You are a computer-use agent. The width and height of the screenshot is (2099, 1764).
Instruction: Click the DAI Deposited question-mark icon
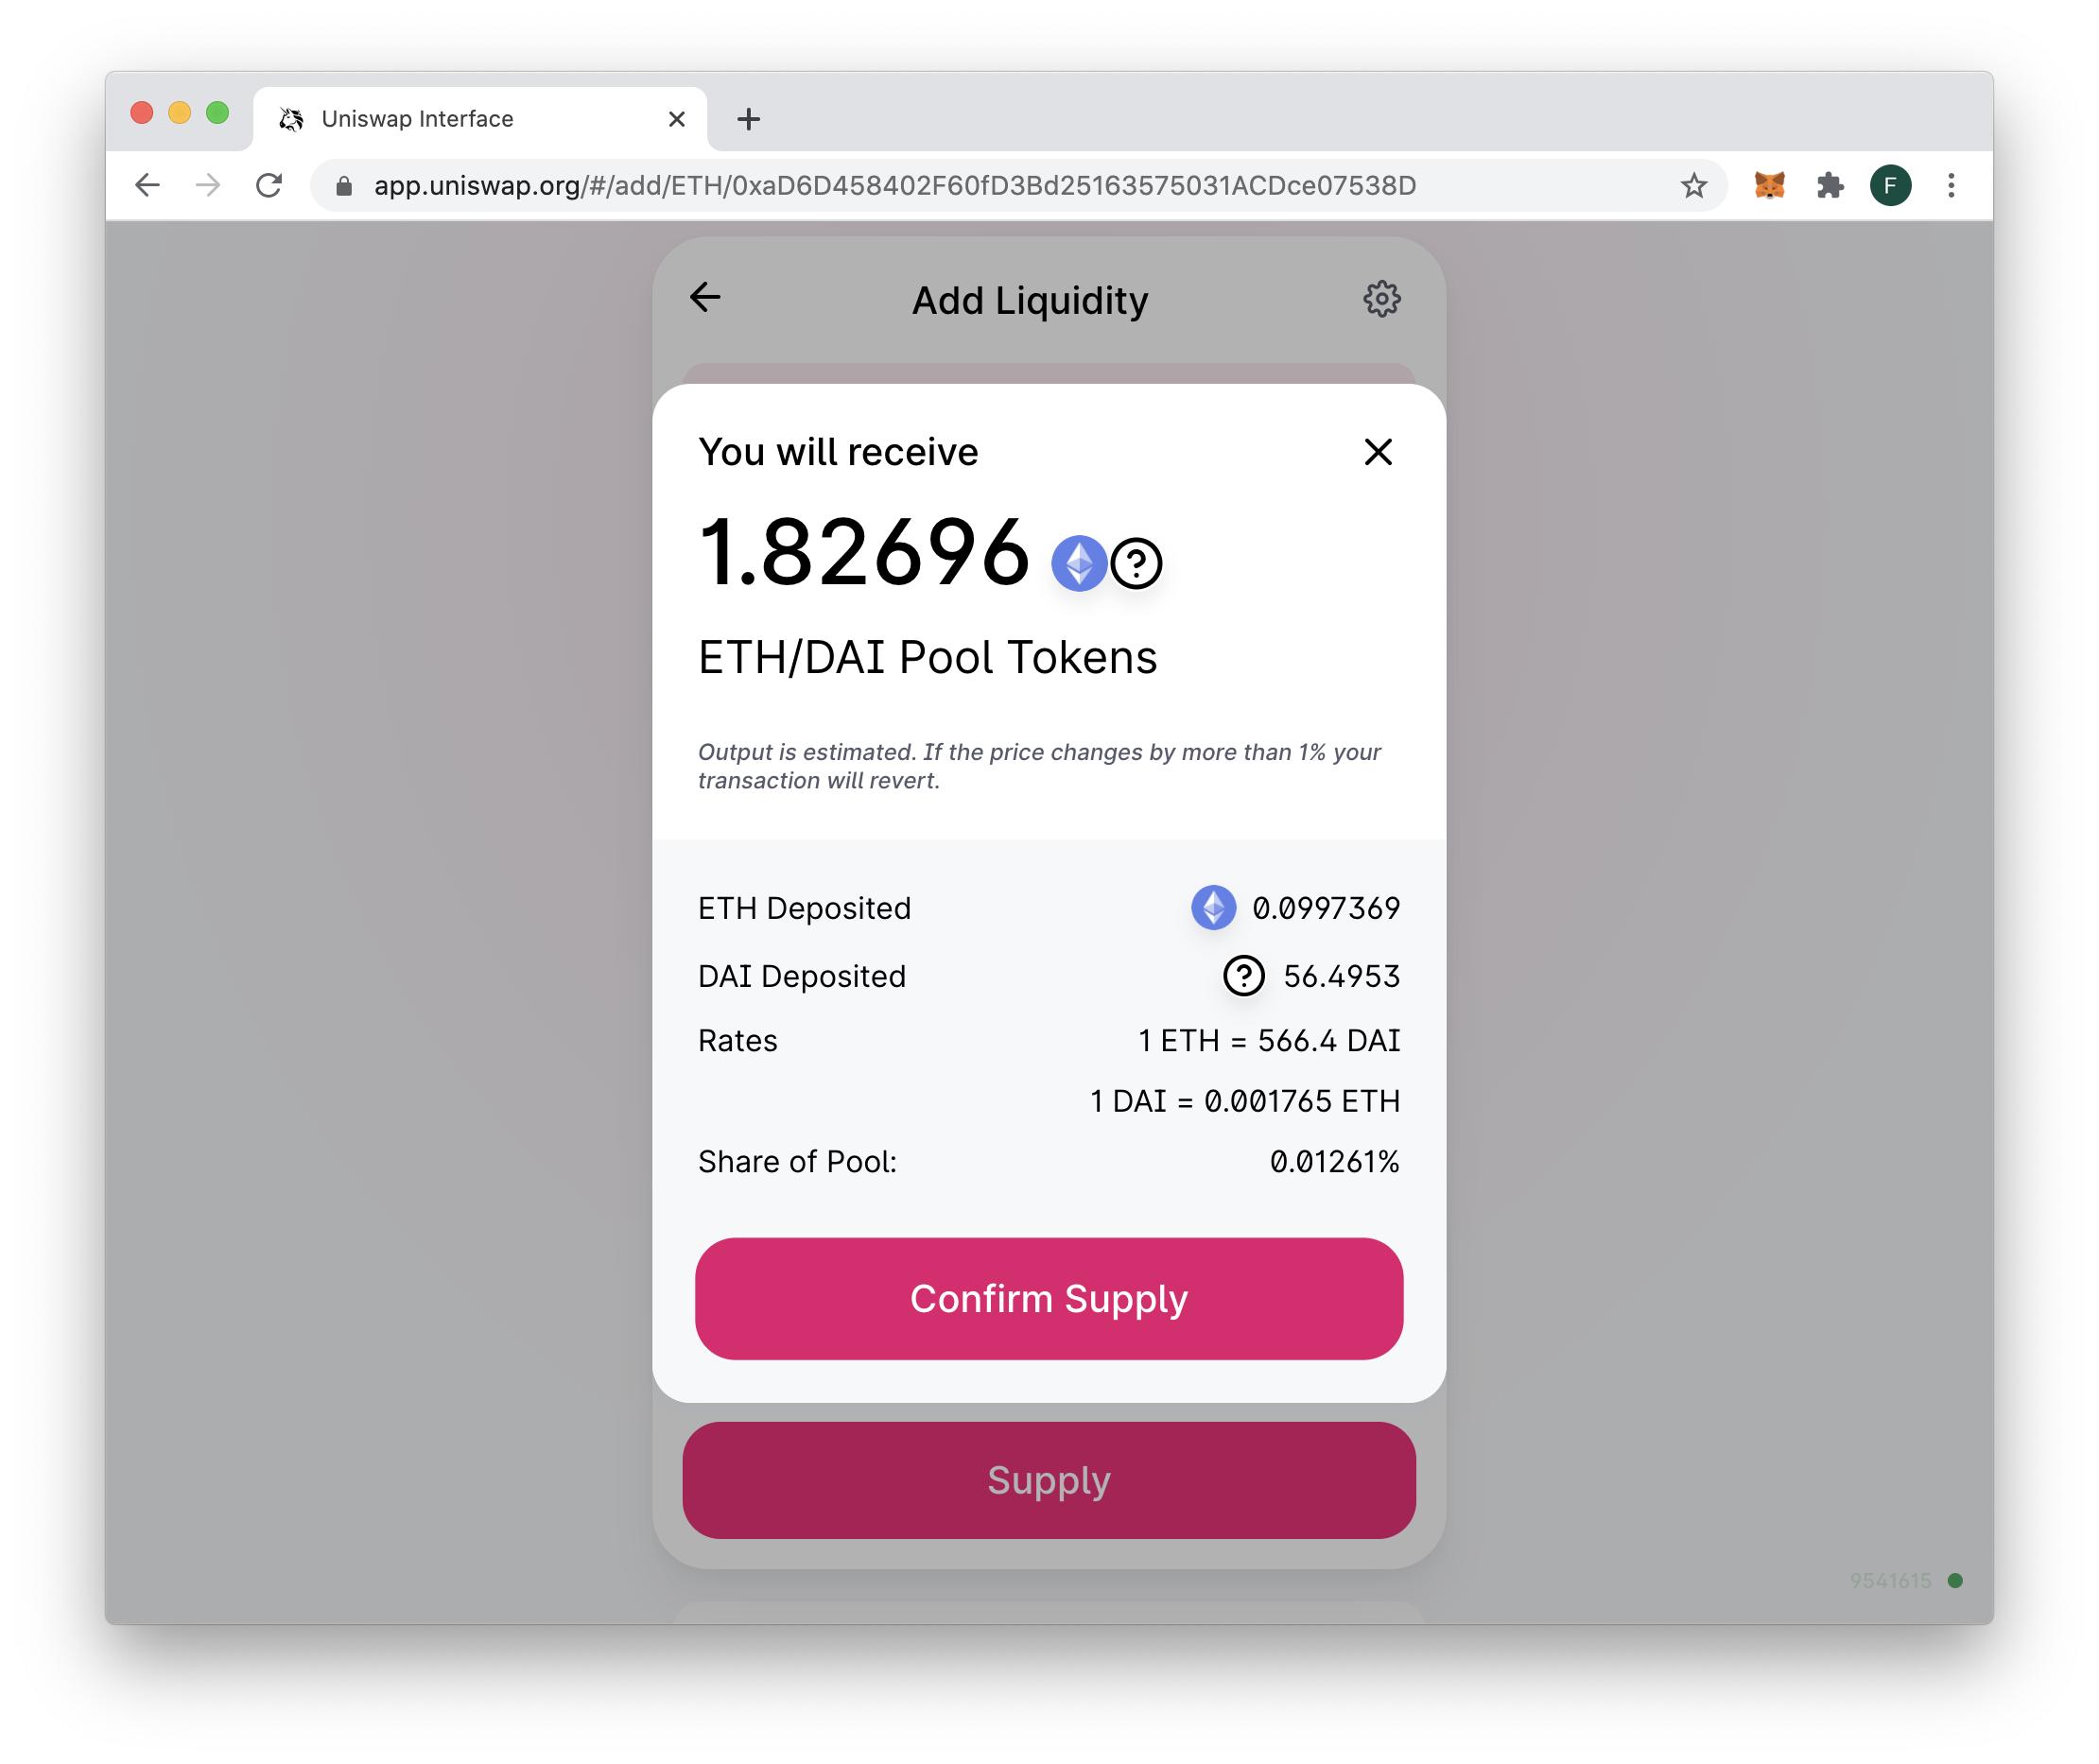1243,975
